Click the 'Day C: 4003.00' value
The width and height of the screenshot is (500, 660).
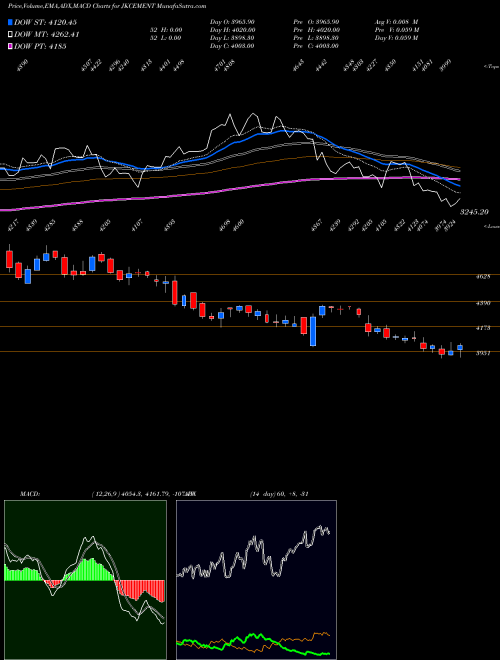[232, 46]
